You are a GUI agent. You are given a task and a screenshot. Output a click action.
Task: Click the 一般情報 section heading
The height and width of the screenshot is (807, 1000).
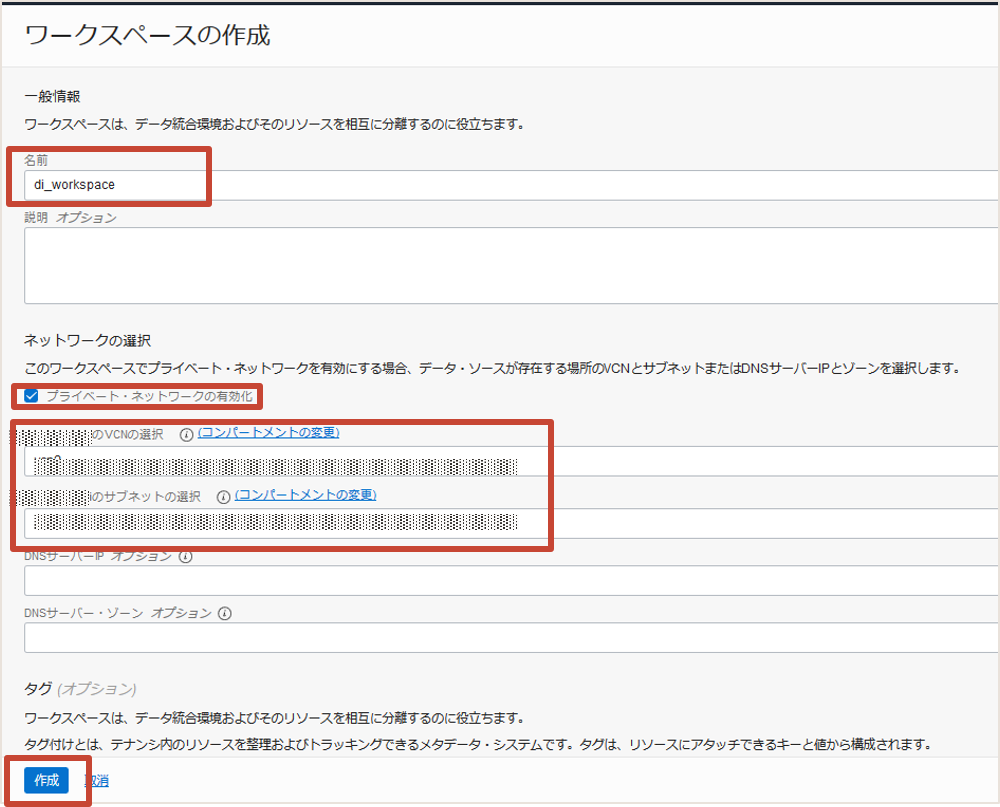tap(52, 97)
